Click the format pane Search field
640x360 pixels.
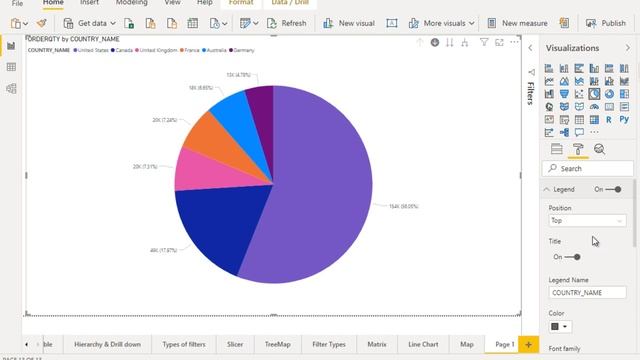pyautogui.click(x=588, y=169)
